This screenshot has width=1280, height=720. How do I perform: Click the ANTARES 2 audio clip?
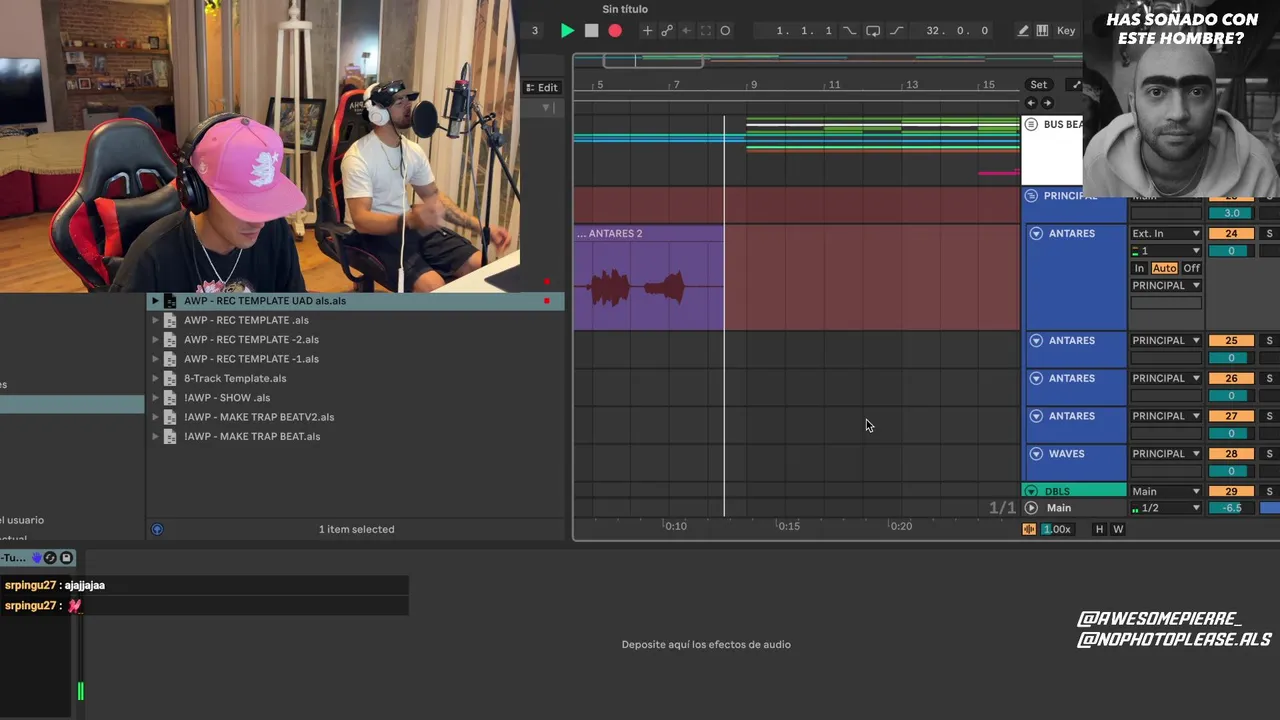point(648,277)
